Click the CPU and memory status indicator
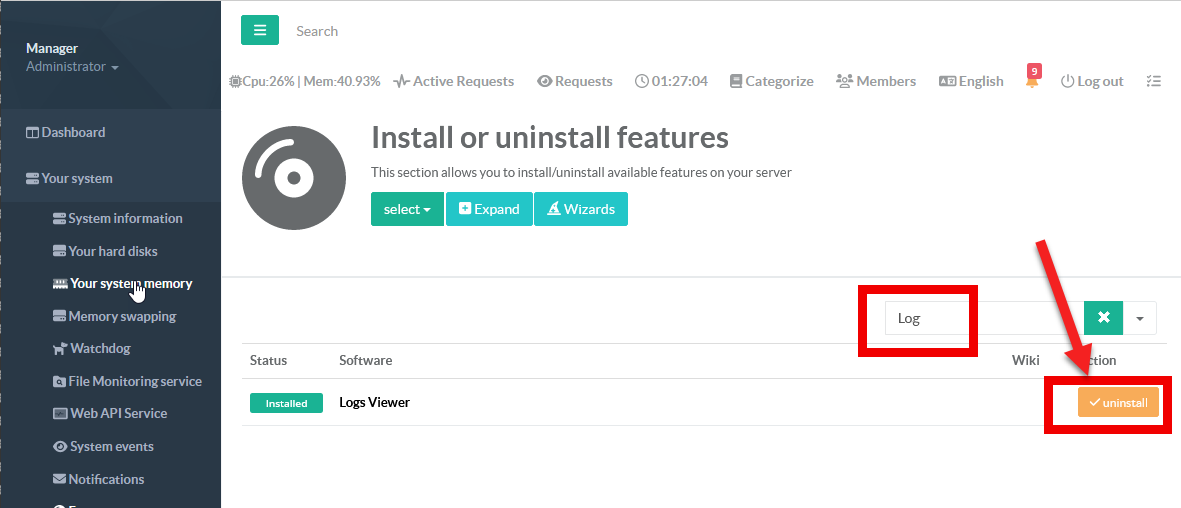The width and height of the screenshot is (1181, 508). [x=304, y=81]
